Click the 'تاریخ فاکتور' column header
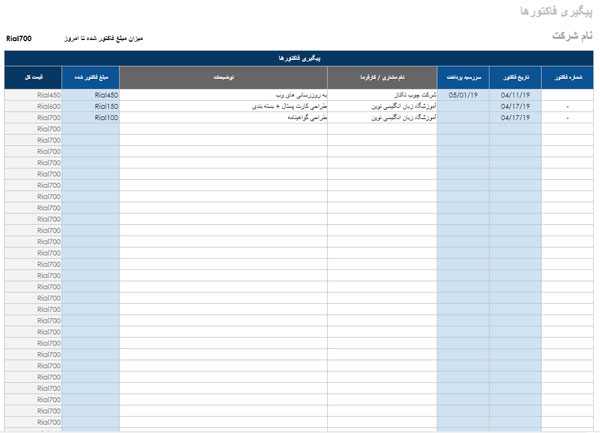 (515, 77)
